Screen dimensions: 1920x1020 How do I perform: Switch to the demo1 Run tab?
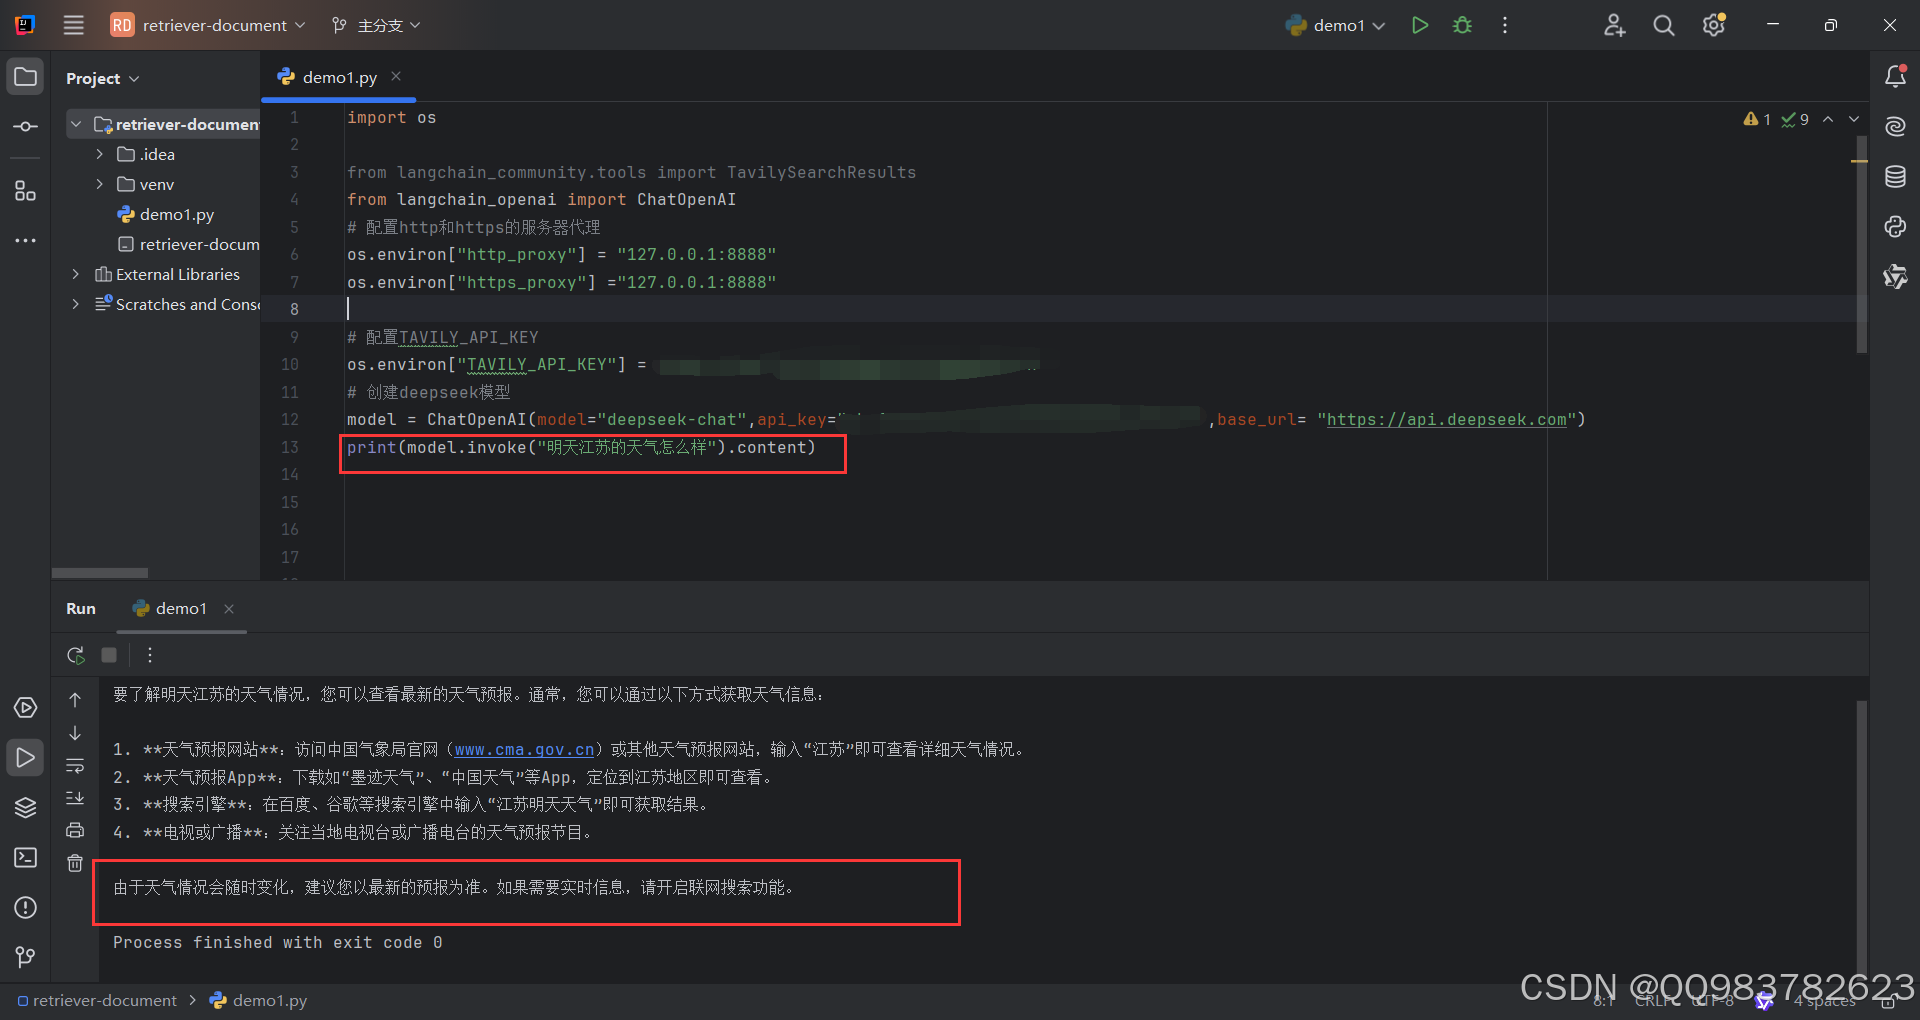click(x=180, y=608)
